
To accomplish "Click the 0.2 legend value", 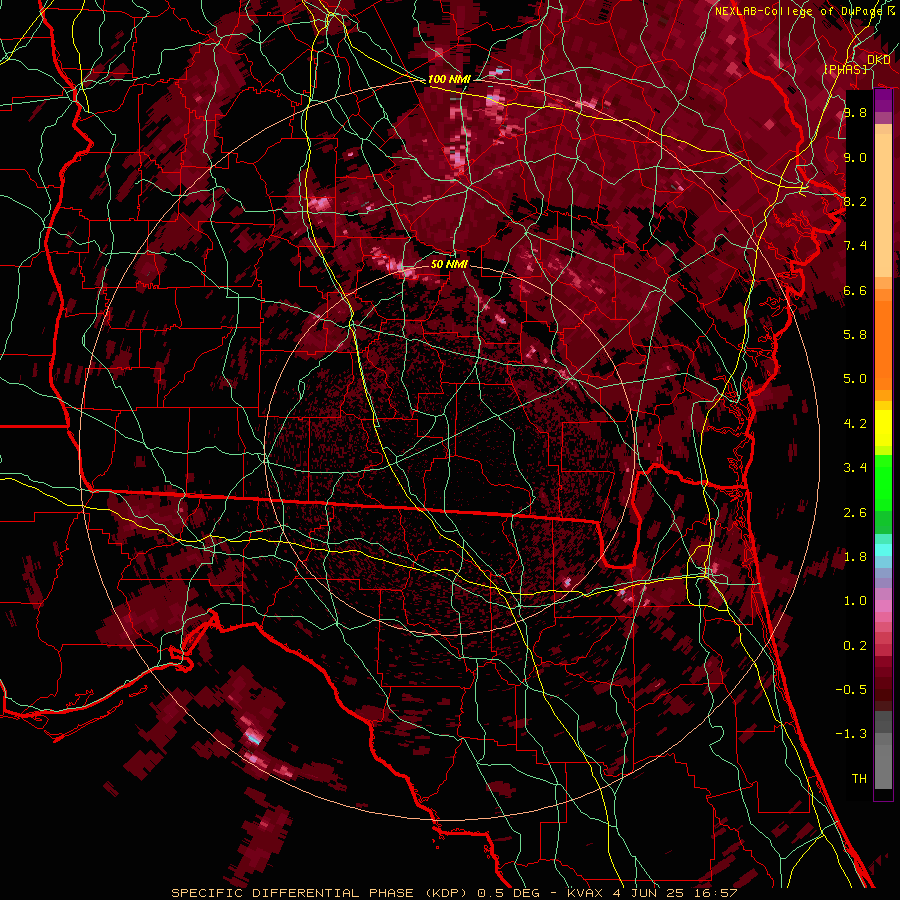I will pos(855,646).
